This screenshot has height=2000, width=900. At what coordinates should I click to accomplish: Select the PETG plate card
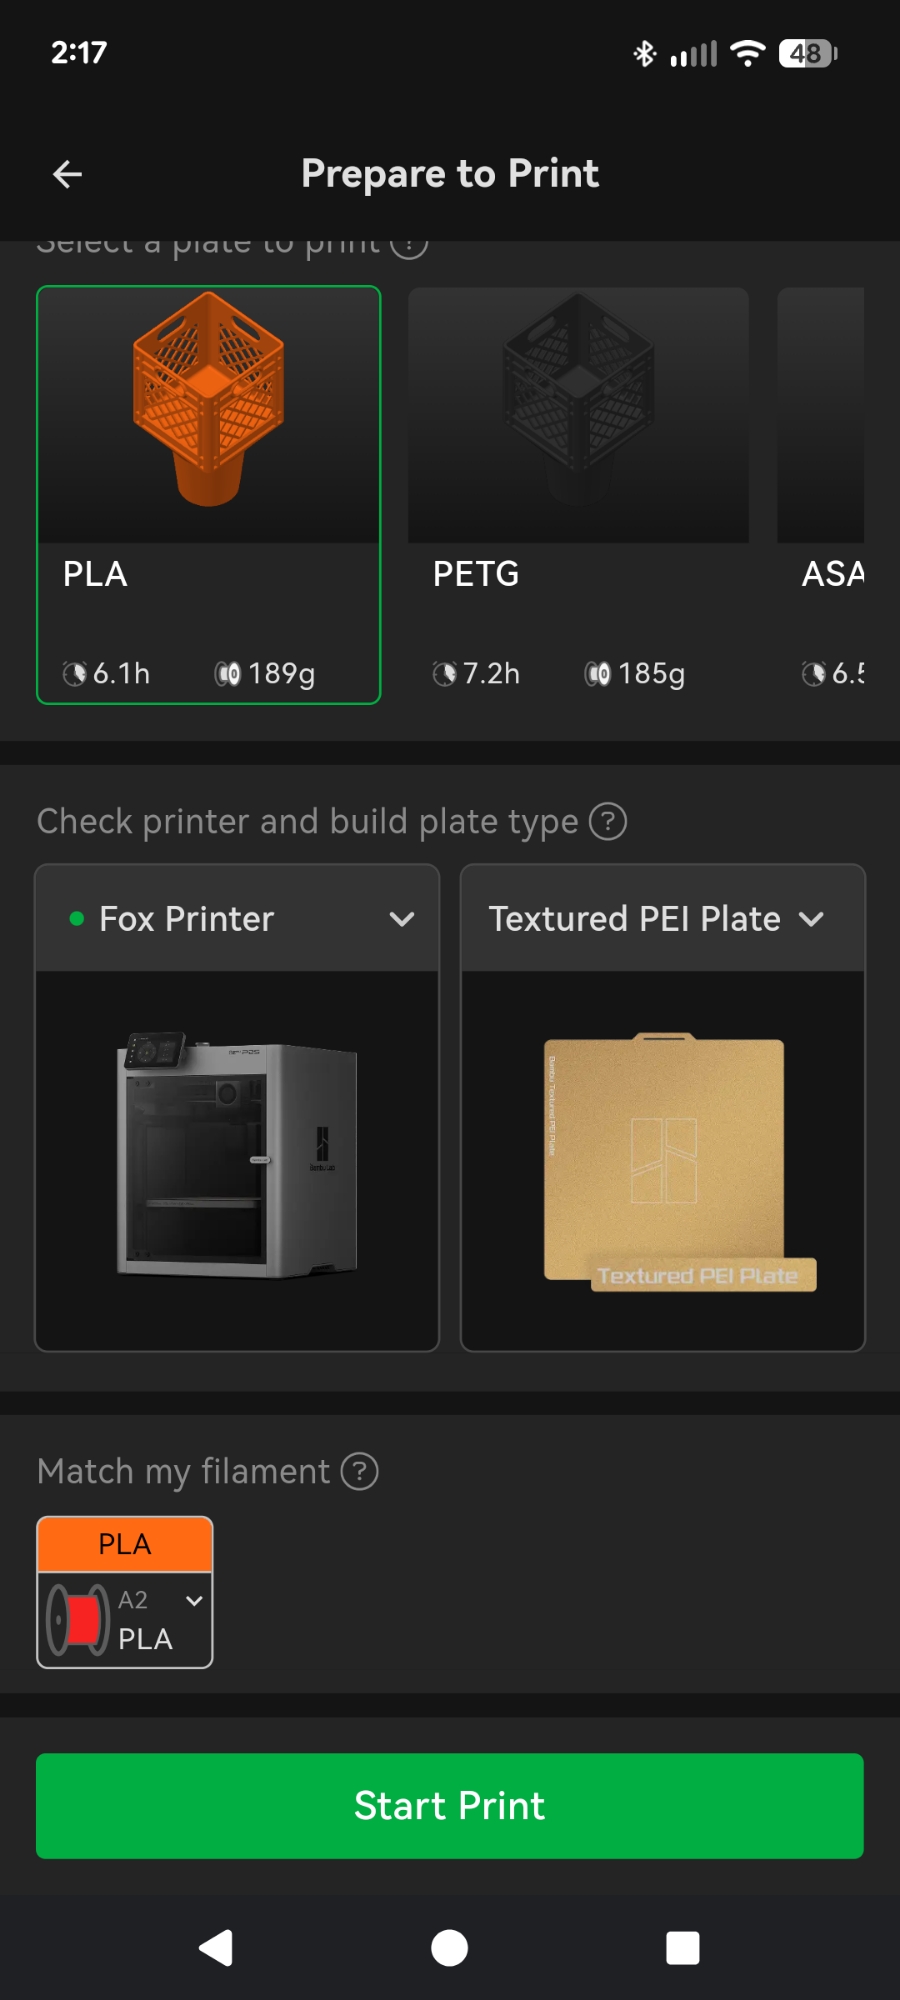(578, 495)
